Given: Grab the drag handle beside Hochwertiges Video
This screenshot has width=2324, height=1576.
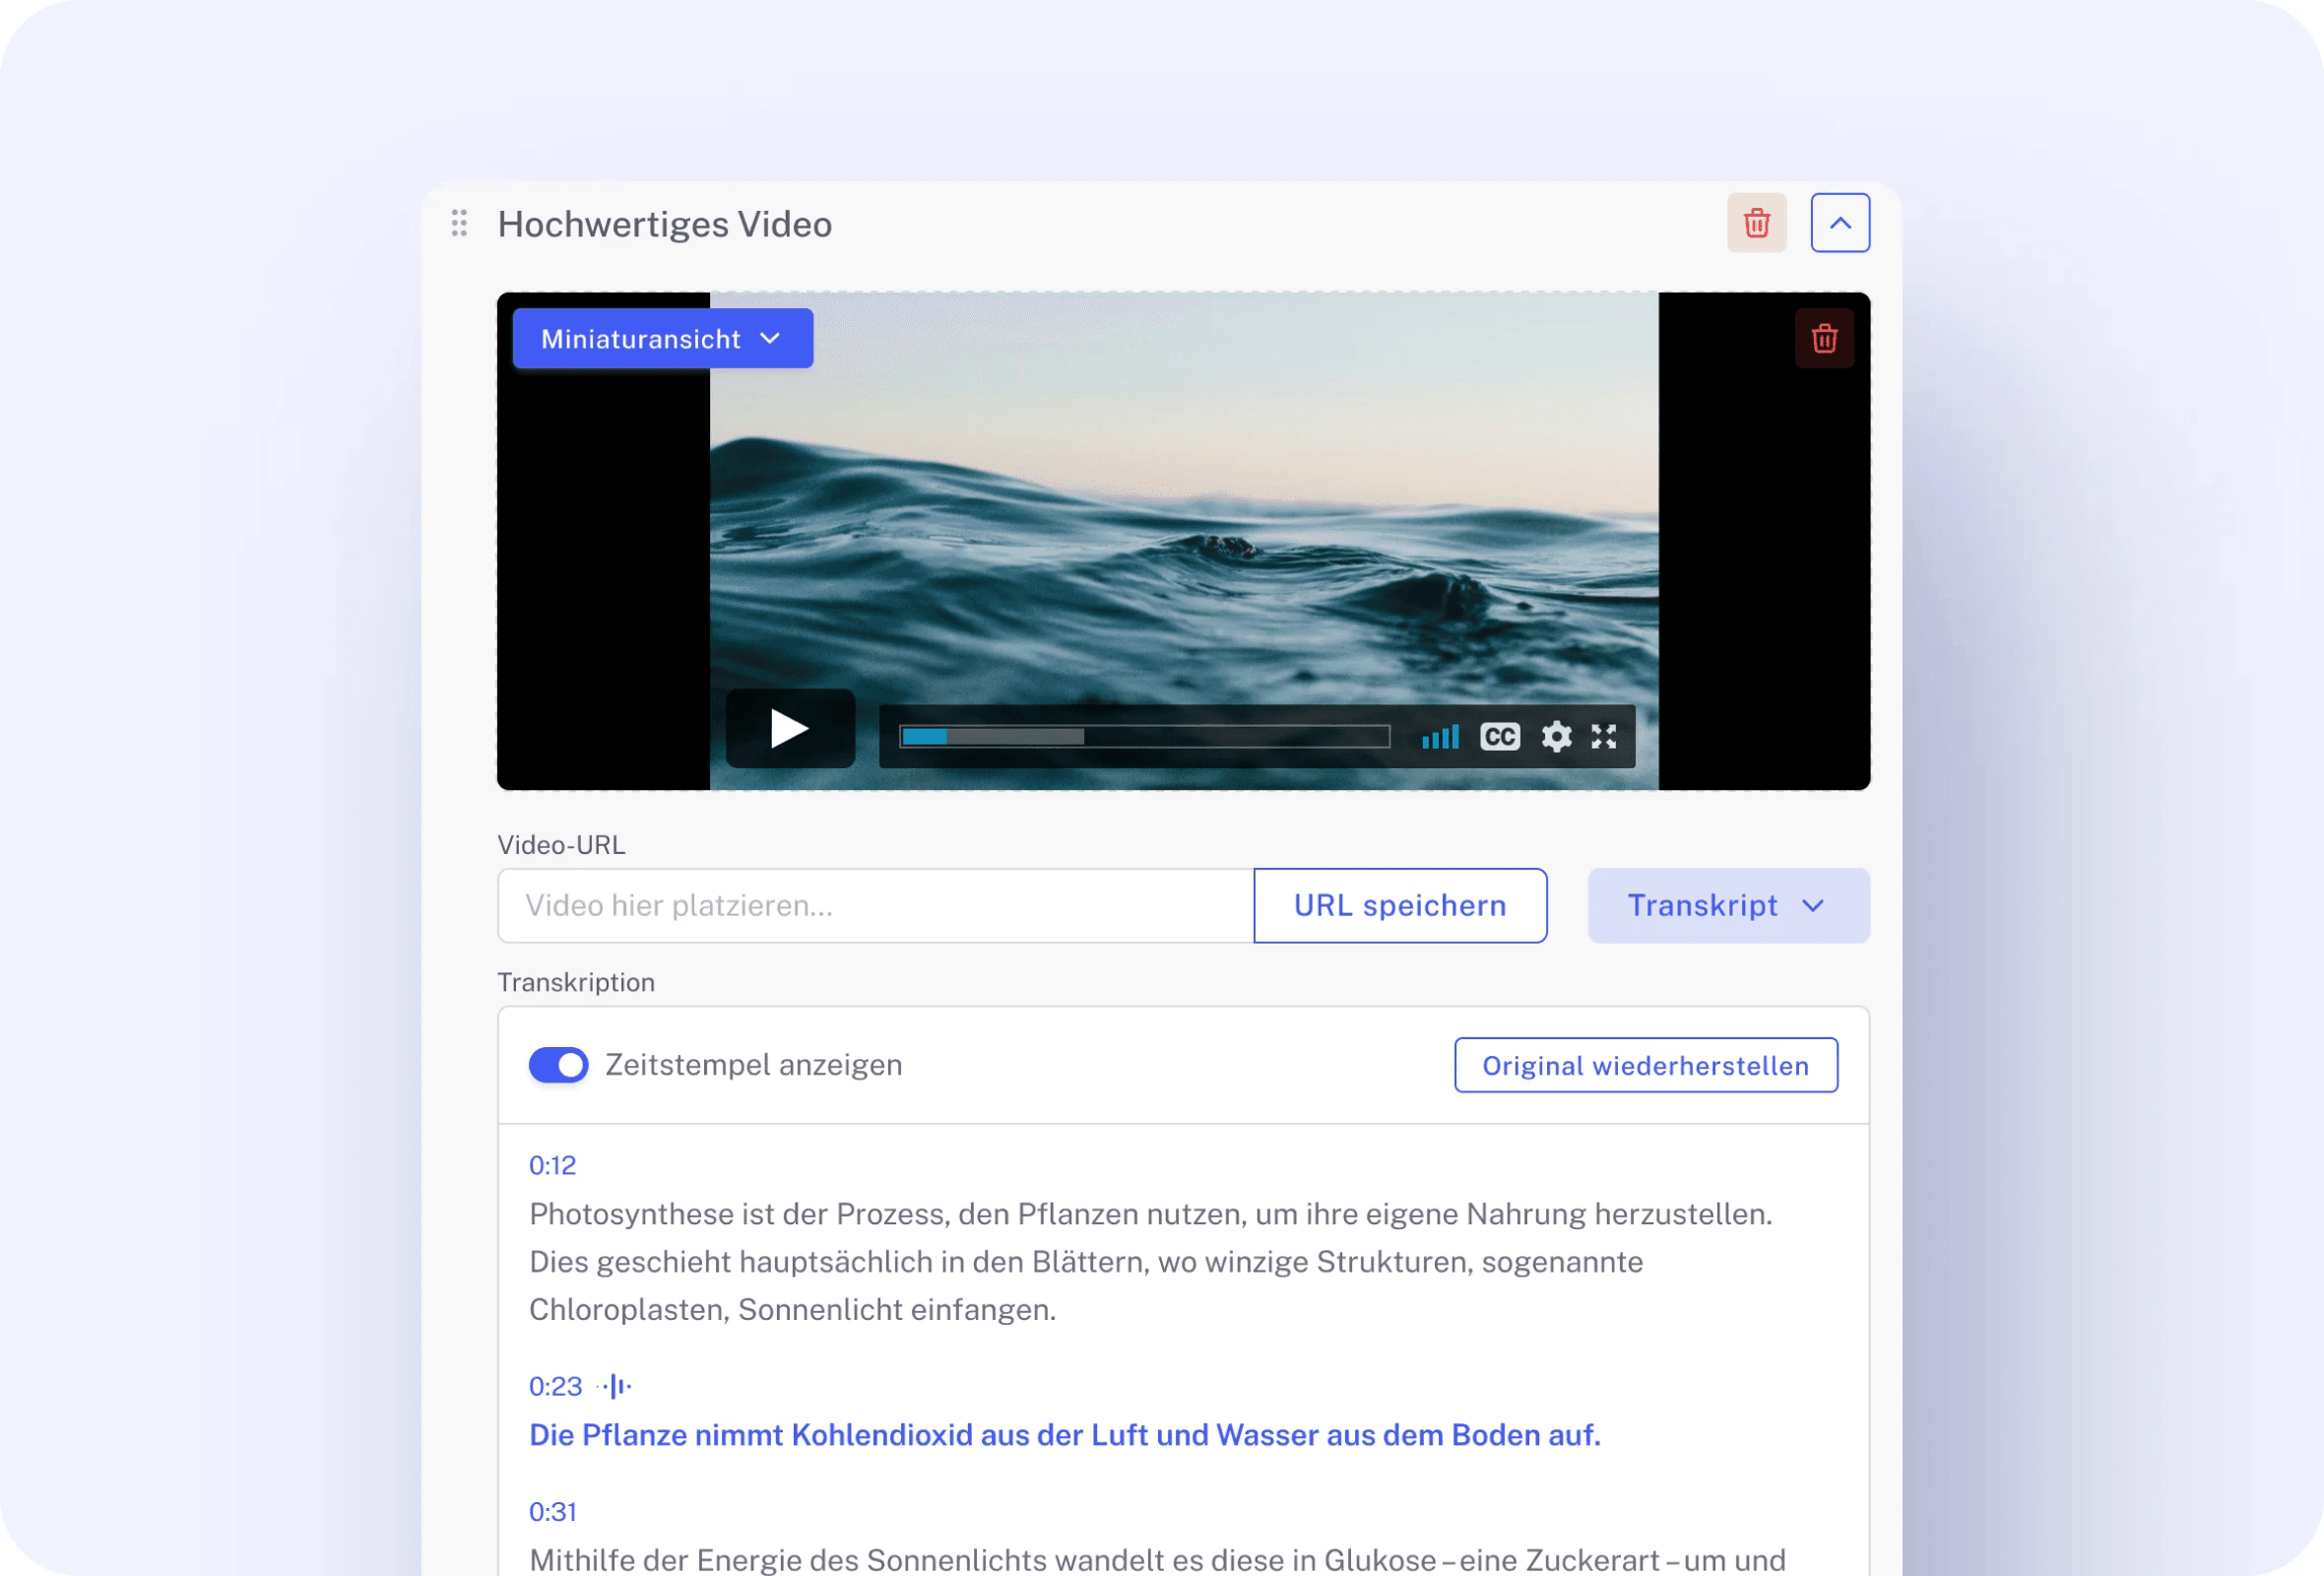Looking at the screenshot, I should [459, 223].
